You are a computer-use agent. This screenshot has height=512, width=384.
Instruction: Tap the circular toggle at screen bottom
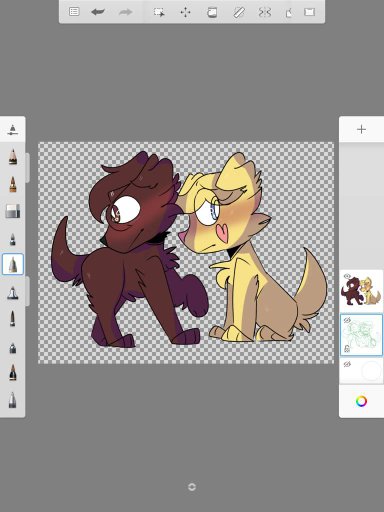192,487
